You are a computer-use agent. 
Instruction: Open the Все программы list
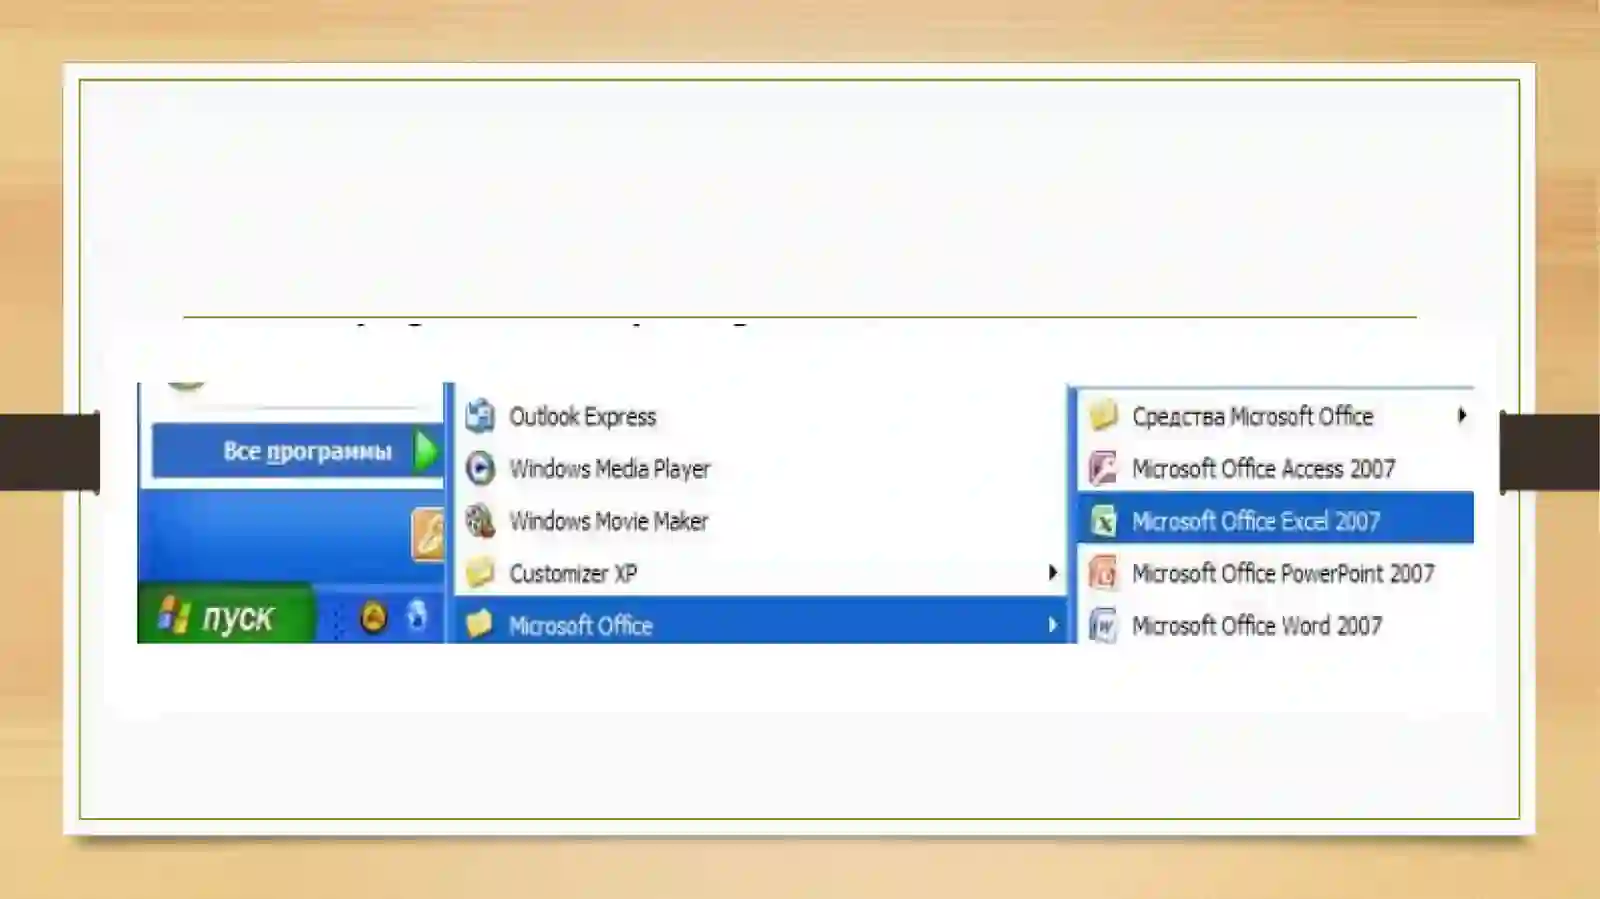point(298,451)
